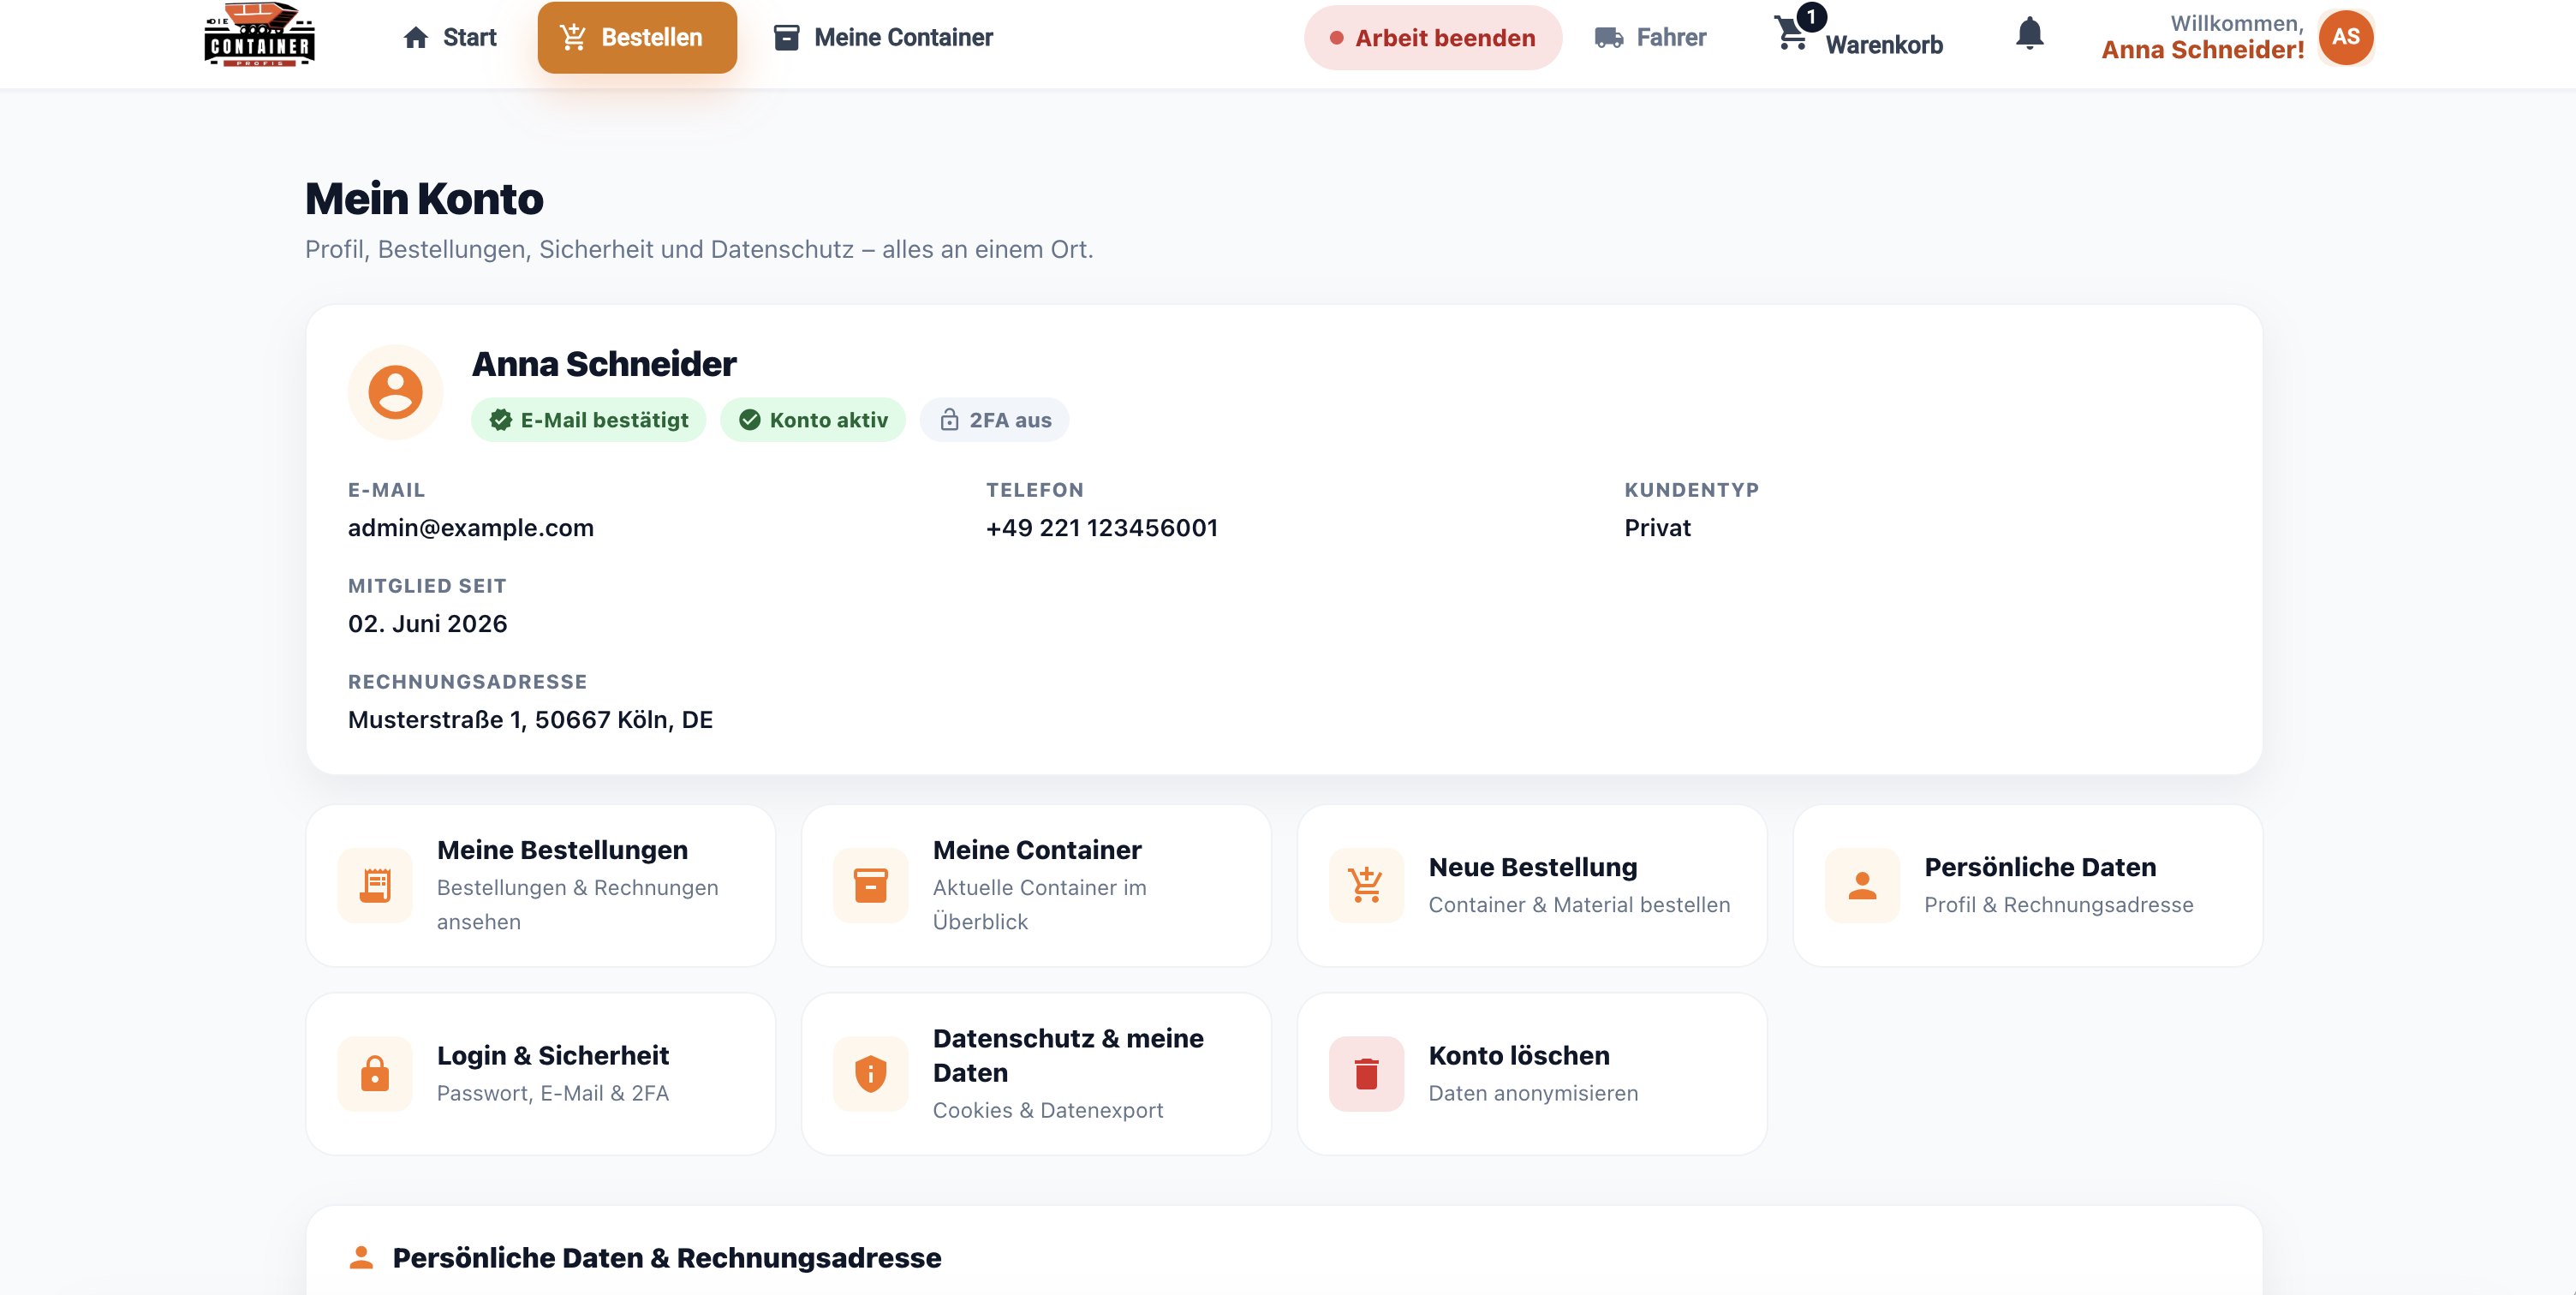Click the receipt icon in Meine Bestellungen
The image size is (2576, 1295).
point(375,885)
